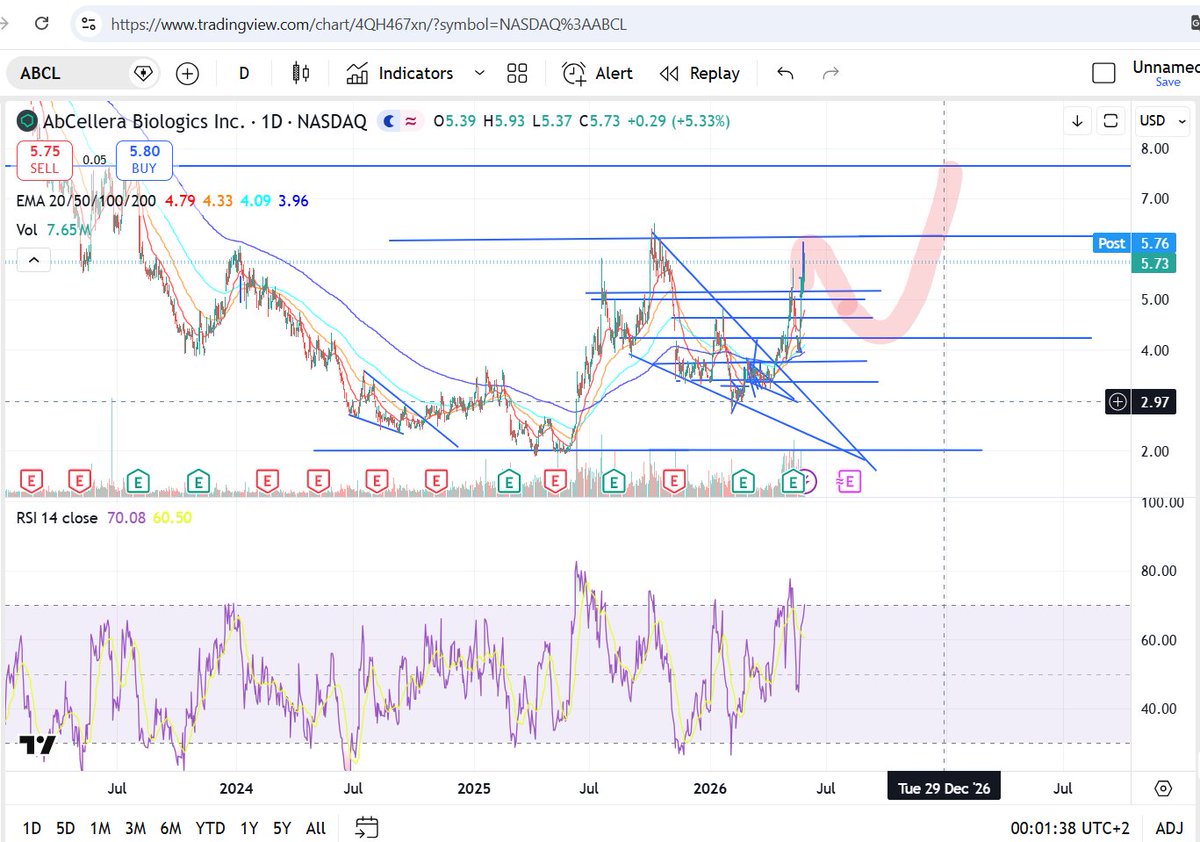The width and height of the screenshot is (1200, 842).
Task: Click the purple marker left of the pink E marker
Action: [810, 482]
